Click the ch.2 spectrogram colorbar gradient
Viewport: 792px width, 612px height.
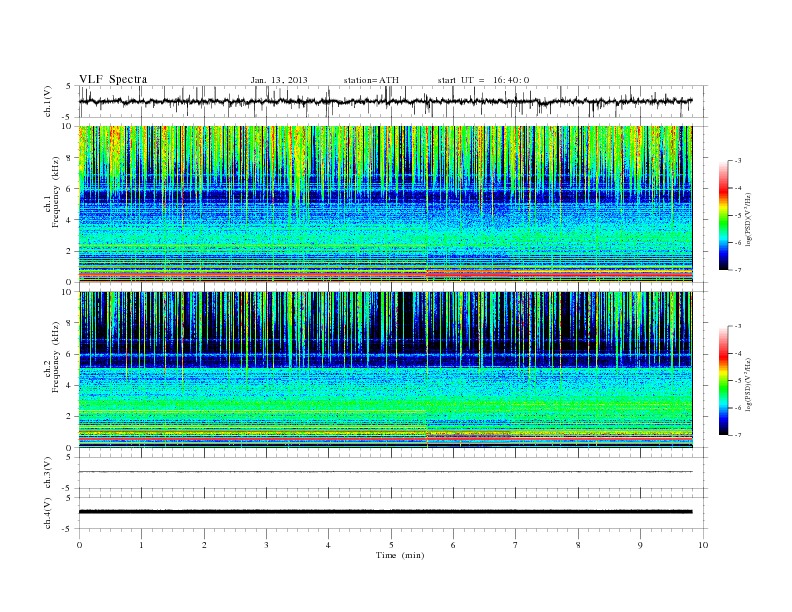[x=724, y=381]
